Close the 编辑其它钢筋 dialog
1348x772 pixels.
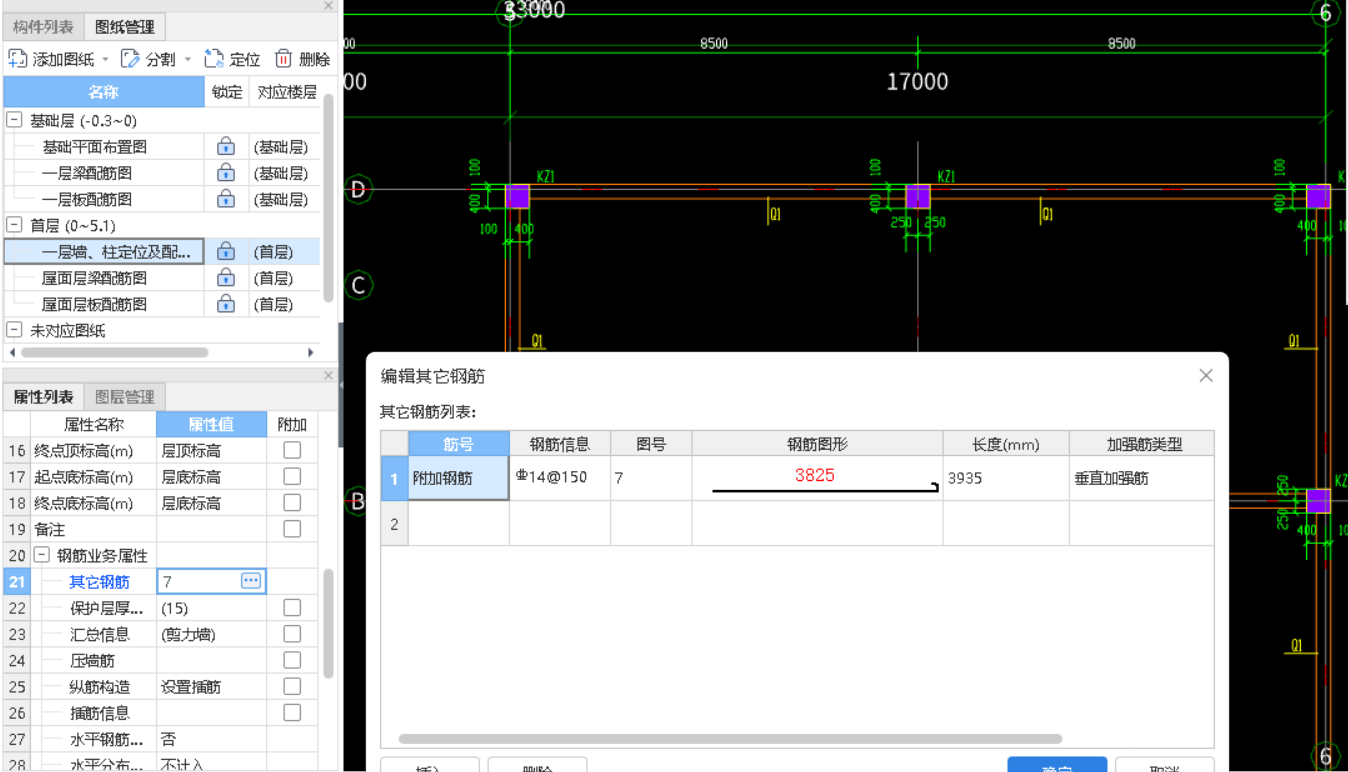pos(1206,376)
